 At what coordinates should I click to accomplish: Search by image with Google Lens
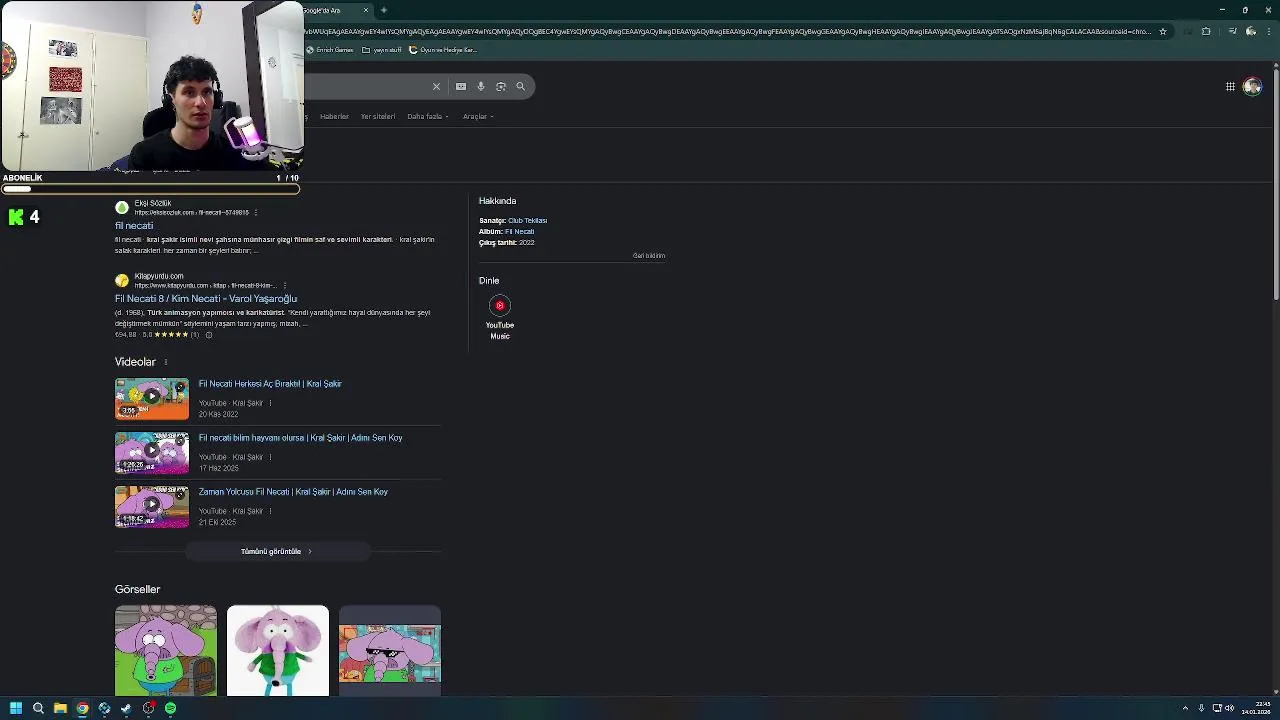(501, 87)
